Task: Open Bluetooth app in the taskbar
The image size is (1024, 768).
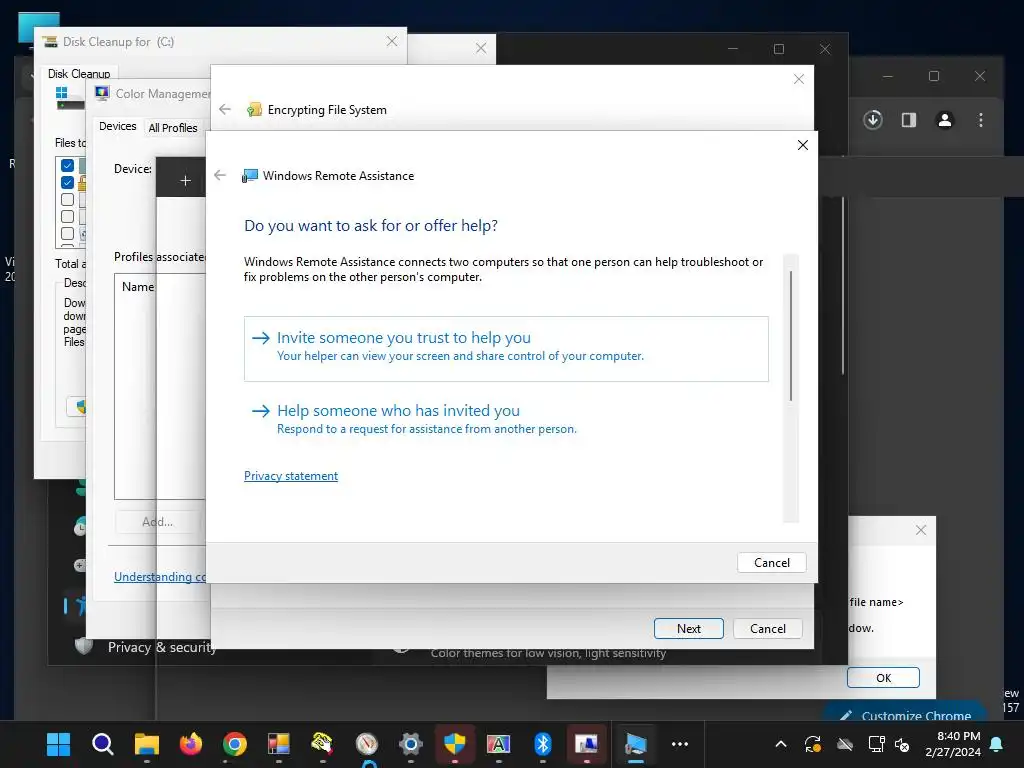Action: (543, 743)
